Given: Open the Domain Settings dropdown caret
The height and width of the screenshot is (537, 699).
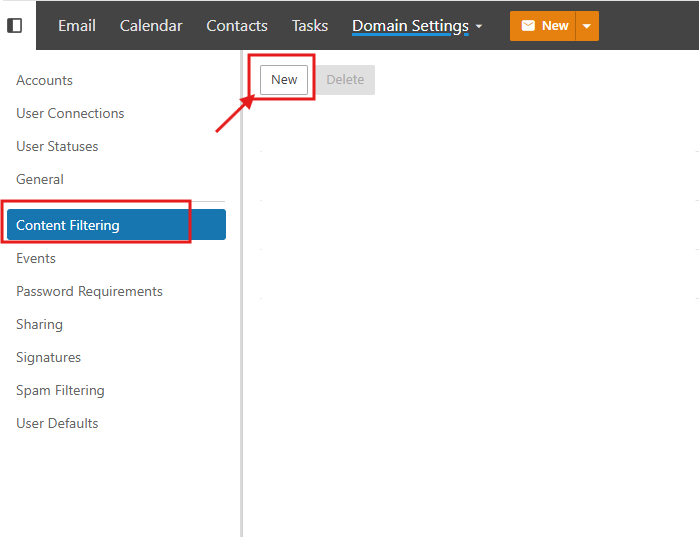Looking at the screenshot, I should pyautogui.click(x=479, y=26).
